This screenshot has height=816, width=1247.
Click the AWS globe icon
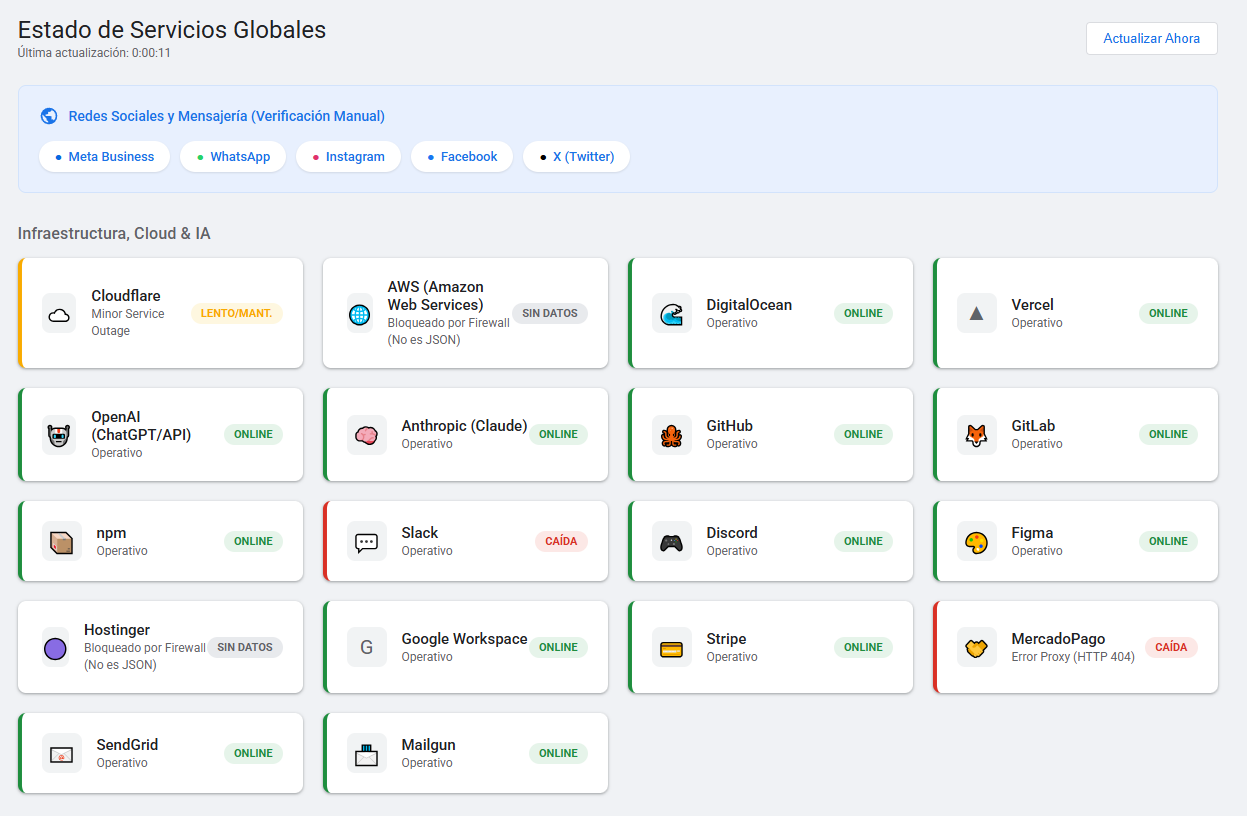pos(360,314)
